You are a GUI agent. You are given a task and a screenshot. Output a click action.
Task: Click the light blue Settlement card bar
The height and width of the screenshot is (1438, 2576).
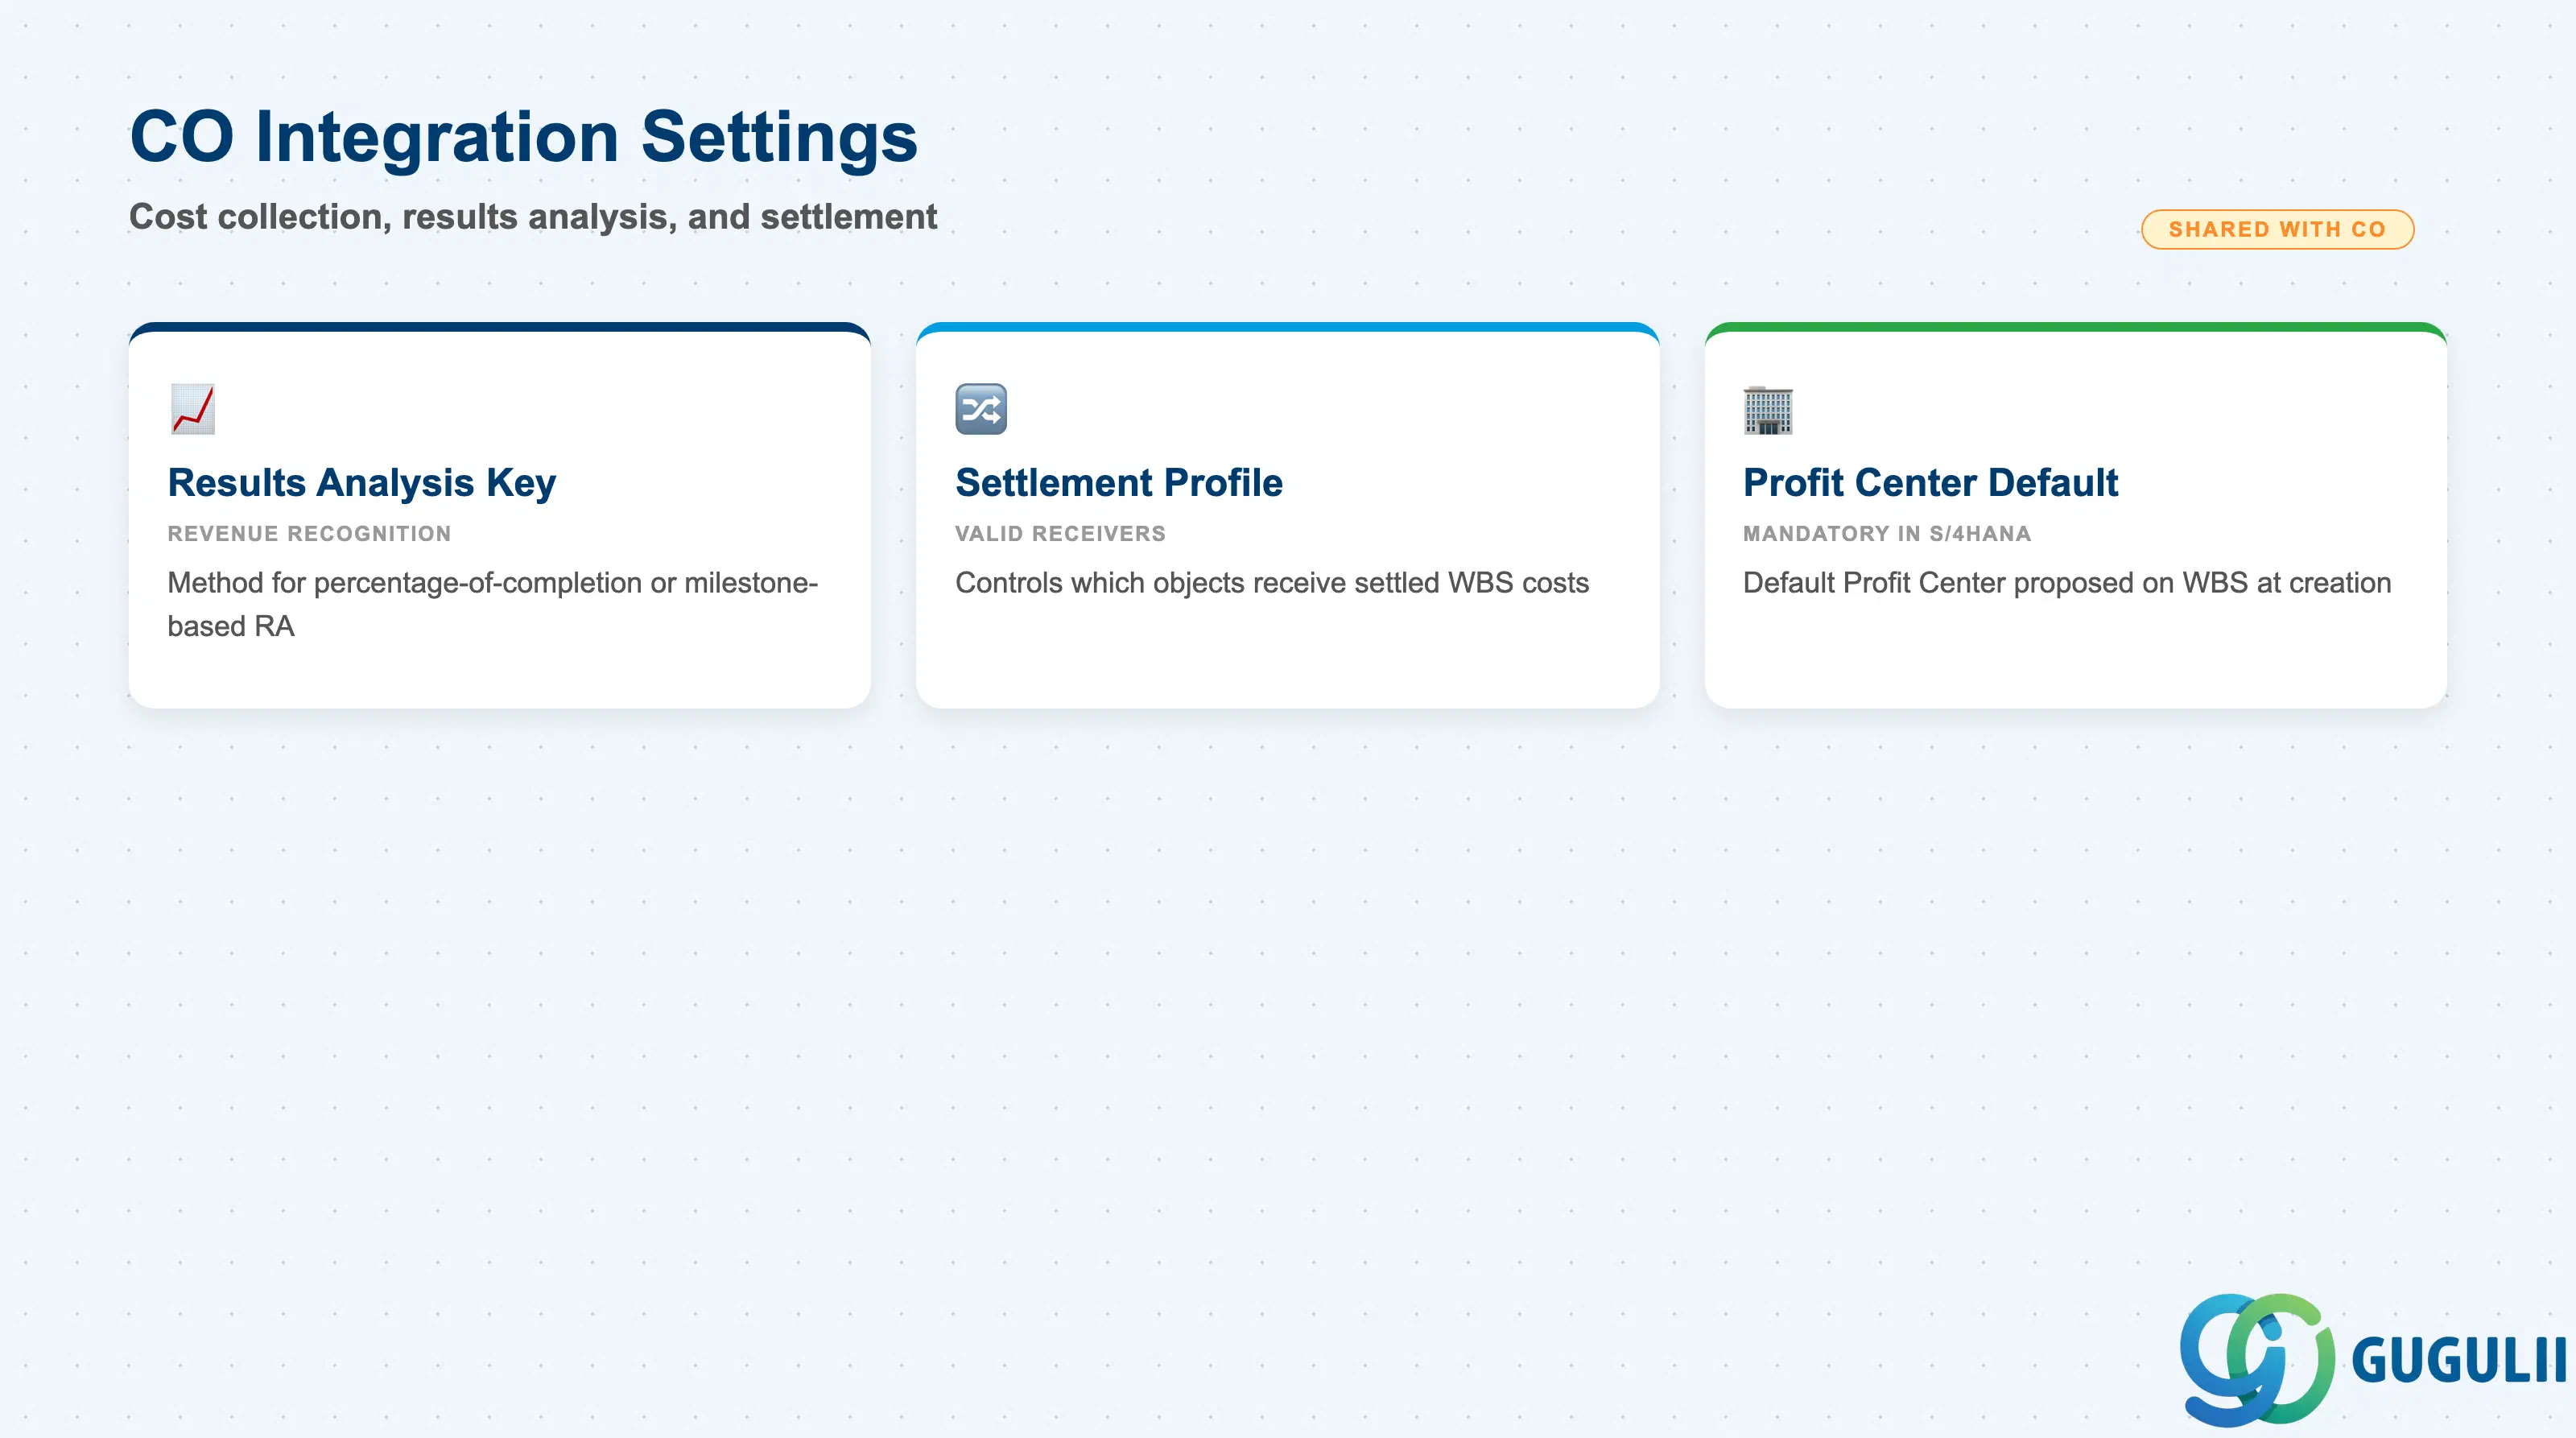tap(1287, 327)
